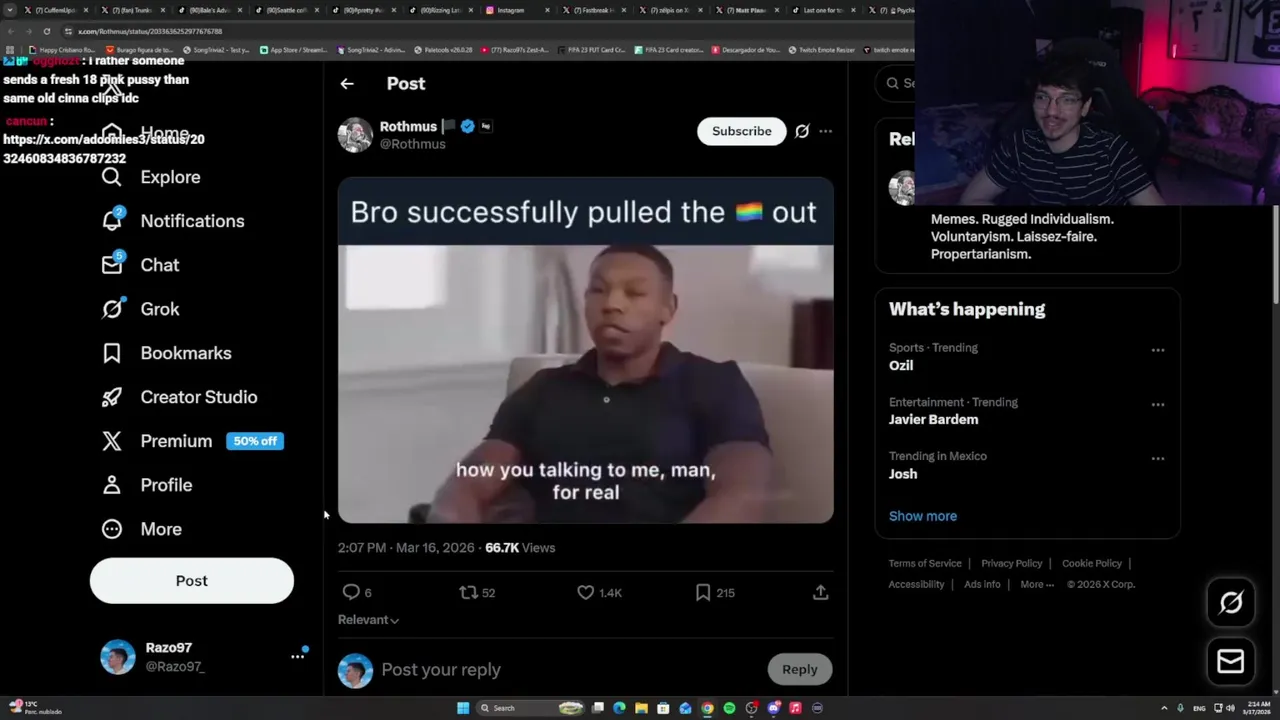Click the Subscribe button
Image resolution: width=1280 pixels, height=720 pixels.
point(741,131)
